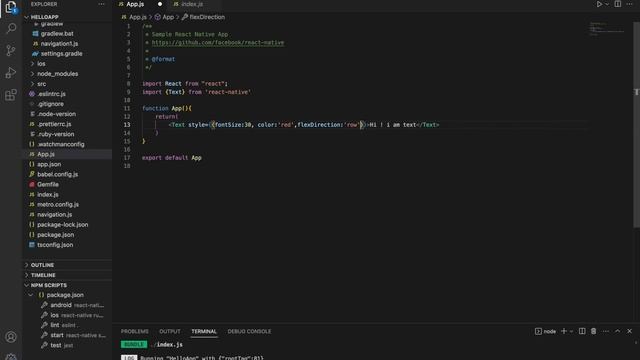The height and width of the screenshot is (360, 640).
Task: Run the code with play icon
Action: [x=599, y=4]
